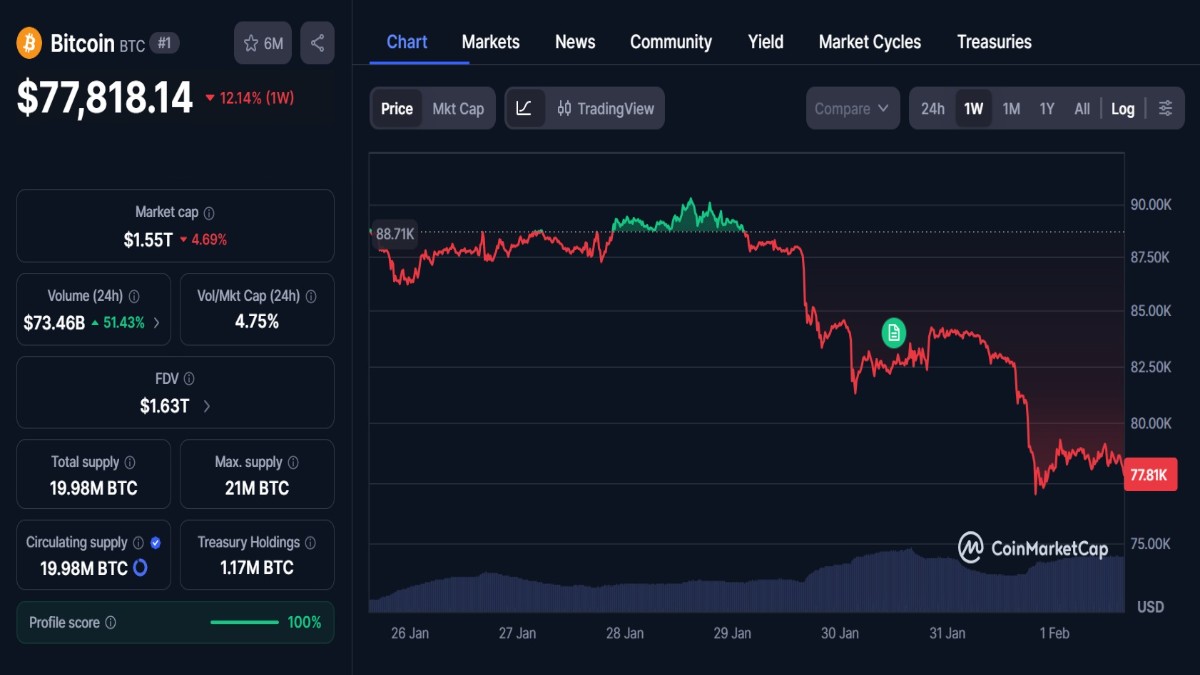Switch to candlestick view beside TradingView
This screenshot has height=675, width=1200.
(564, 108)
